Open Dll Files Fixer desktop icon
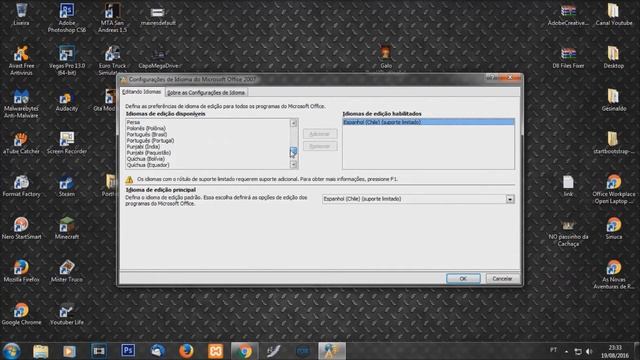The image size is (640, 360). tap(568, 58)
